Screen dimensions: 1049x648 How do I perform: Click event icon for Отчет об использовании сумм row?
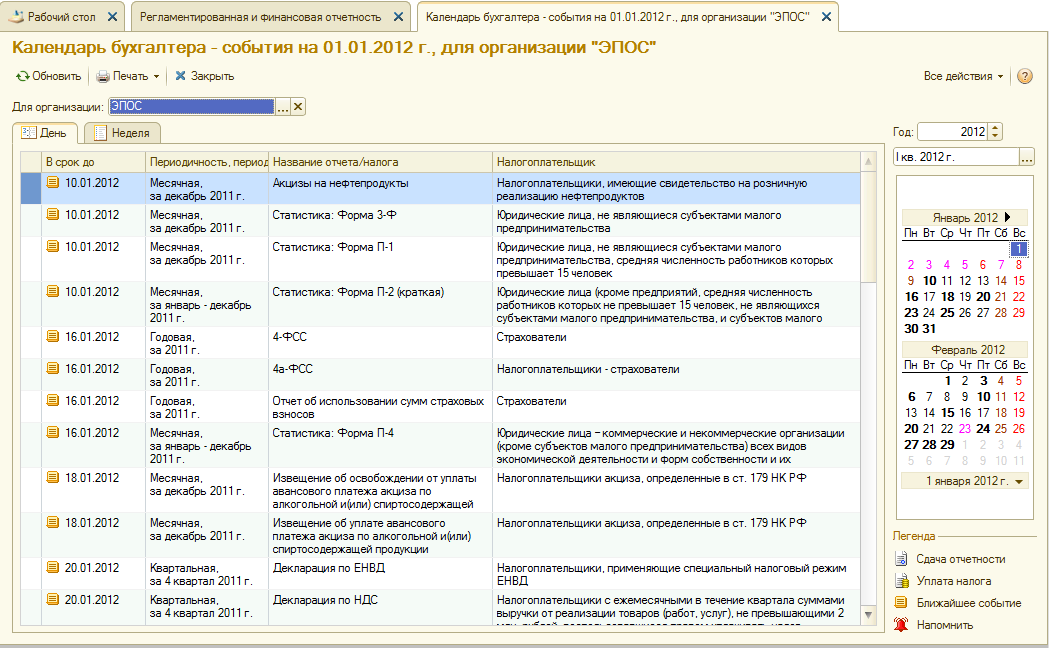click(x=53, y=401)
